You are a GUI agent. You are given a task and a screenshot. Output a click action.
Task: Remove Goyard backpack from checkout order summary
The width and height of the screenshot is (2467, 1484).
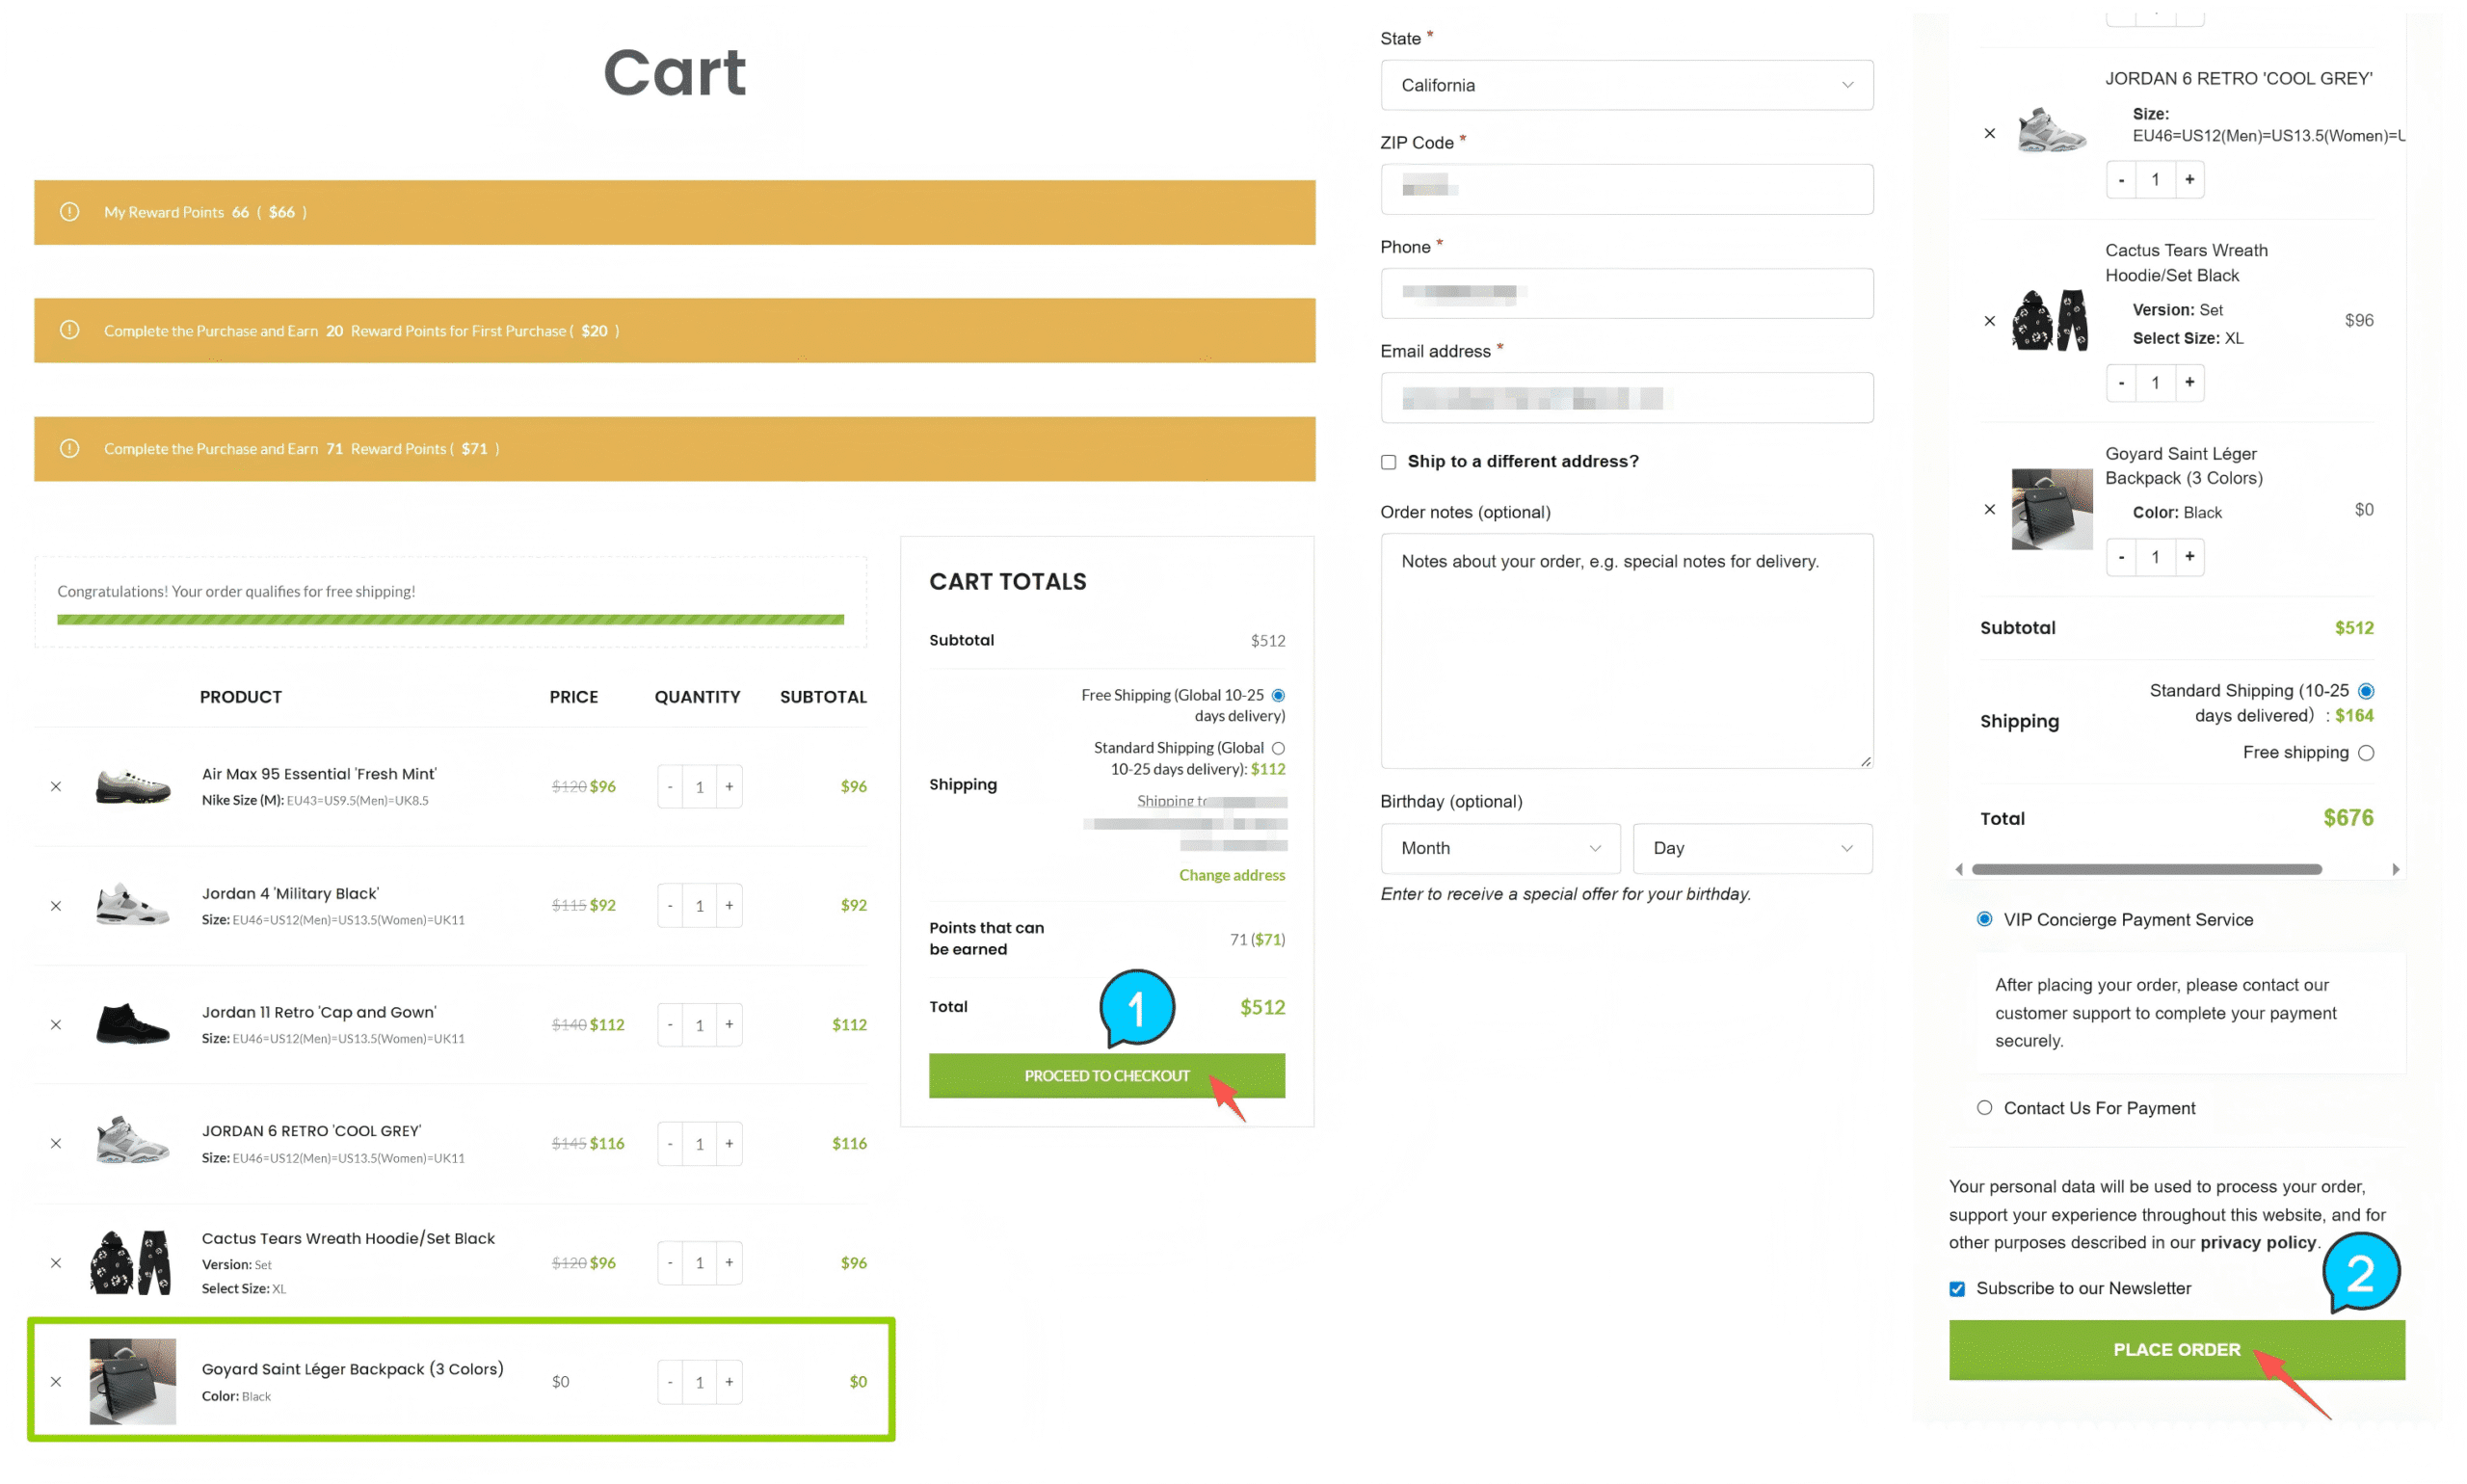click(1989, 509)
